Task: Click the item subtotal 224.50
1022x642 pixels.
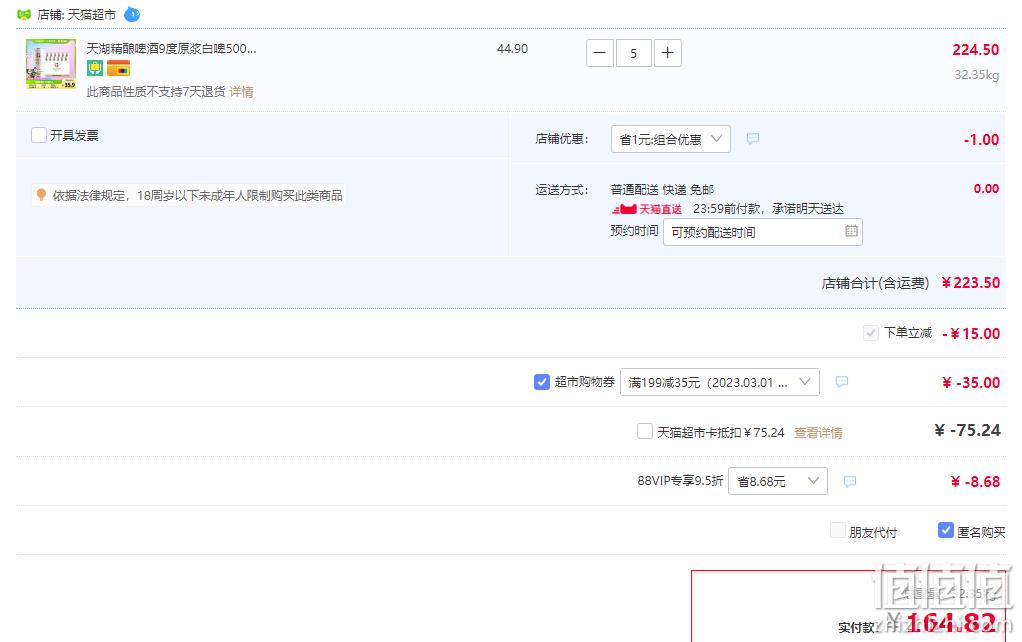Action: coord(975,50)
